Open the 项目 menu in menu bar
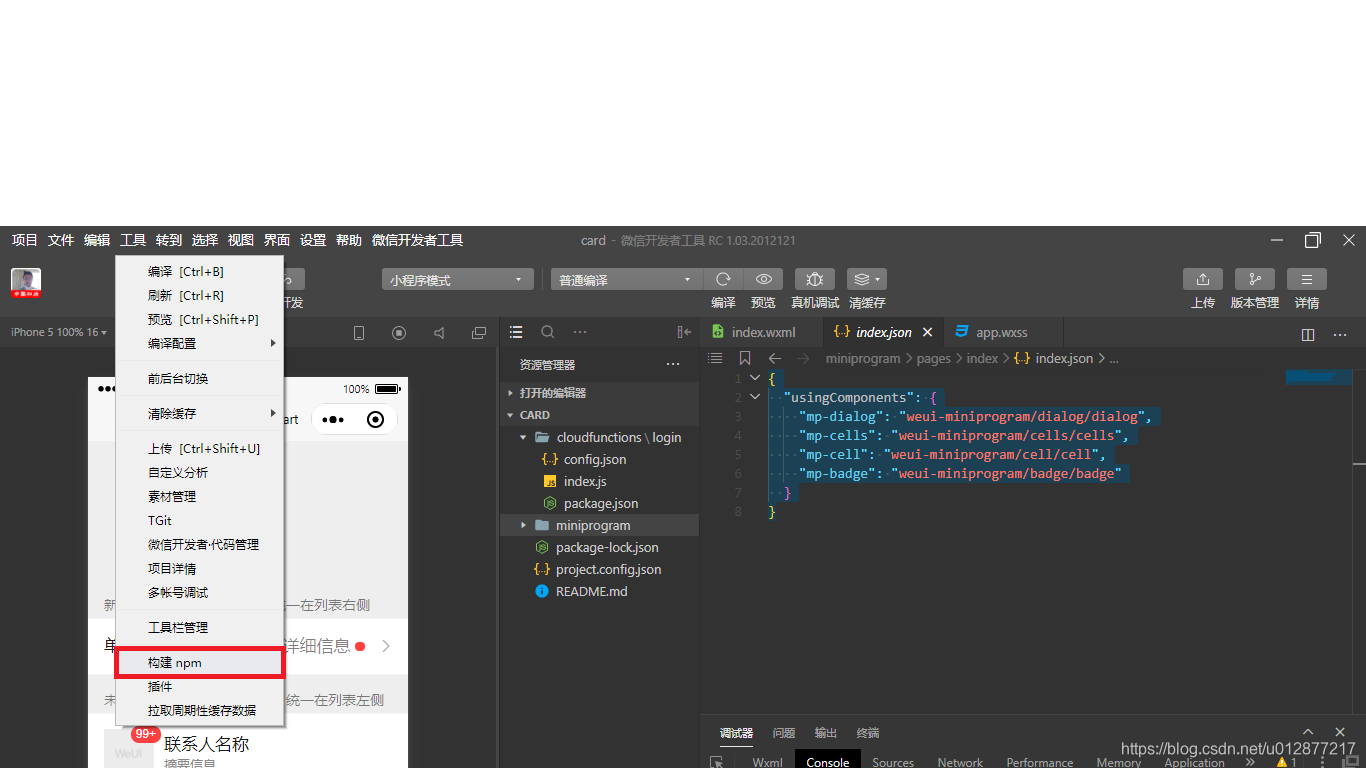1366x768 pixels. [25, 240]
